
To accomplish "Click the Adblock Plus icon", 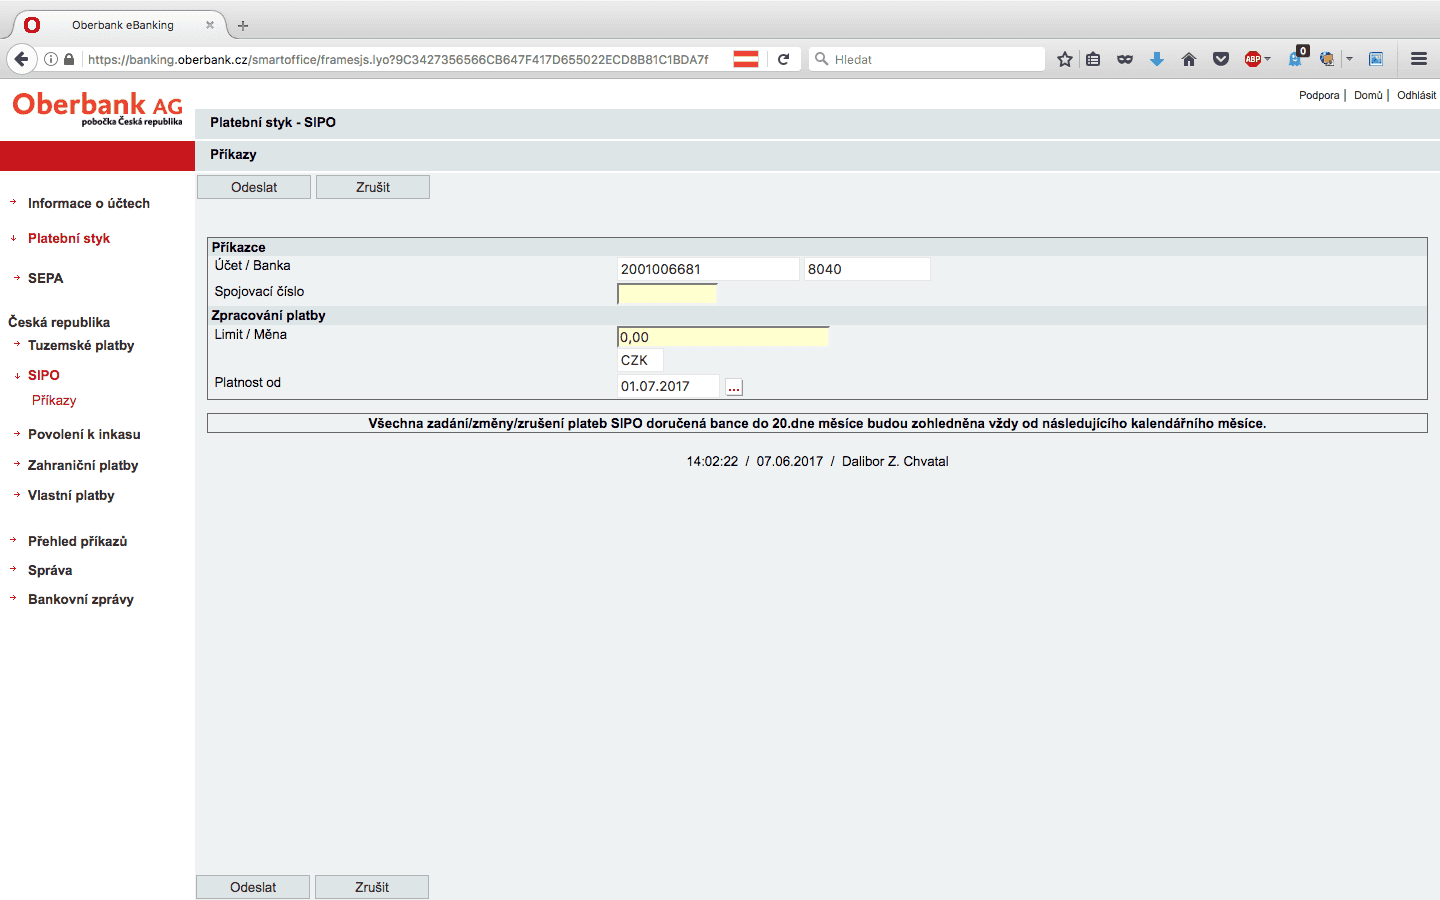I will tap(1253, 59).
